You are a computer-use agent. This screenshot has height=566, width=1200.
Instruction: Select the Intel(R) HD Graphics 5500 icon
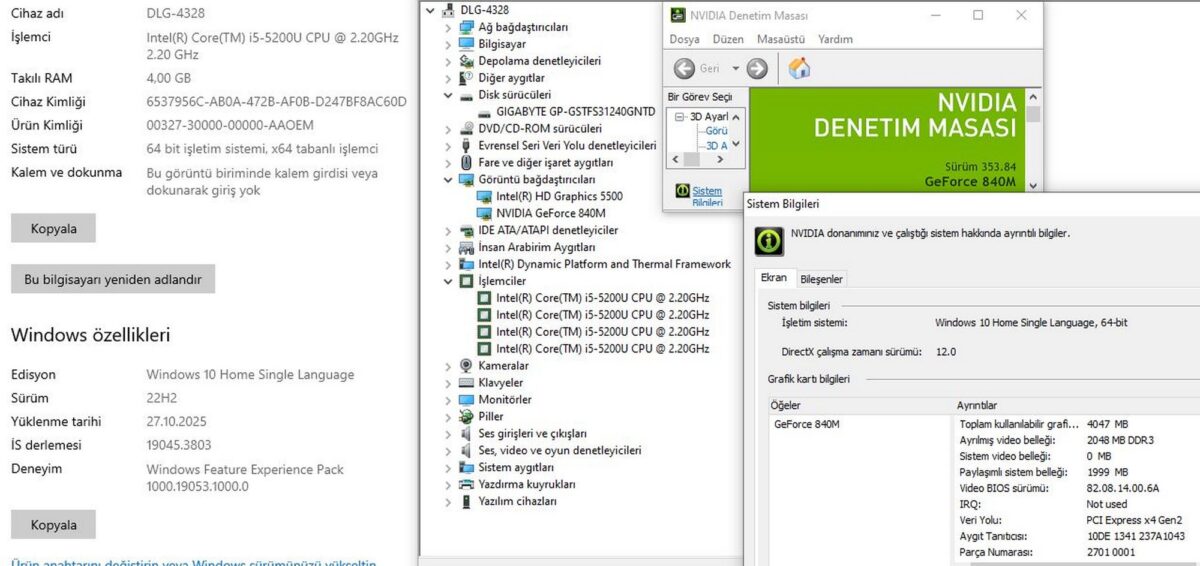[484, 197]
